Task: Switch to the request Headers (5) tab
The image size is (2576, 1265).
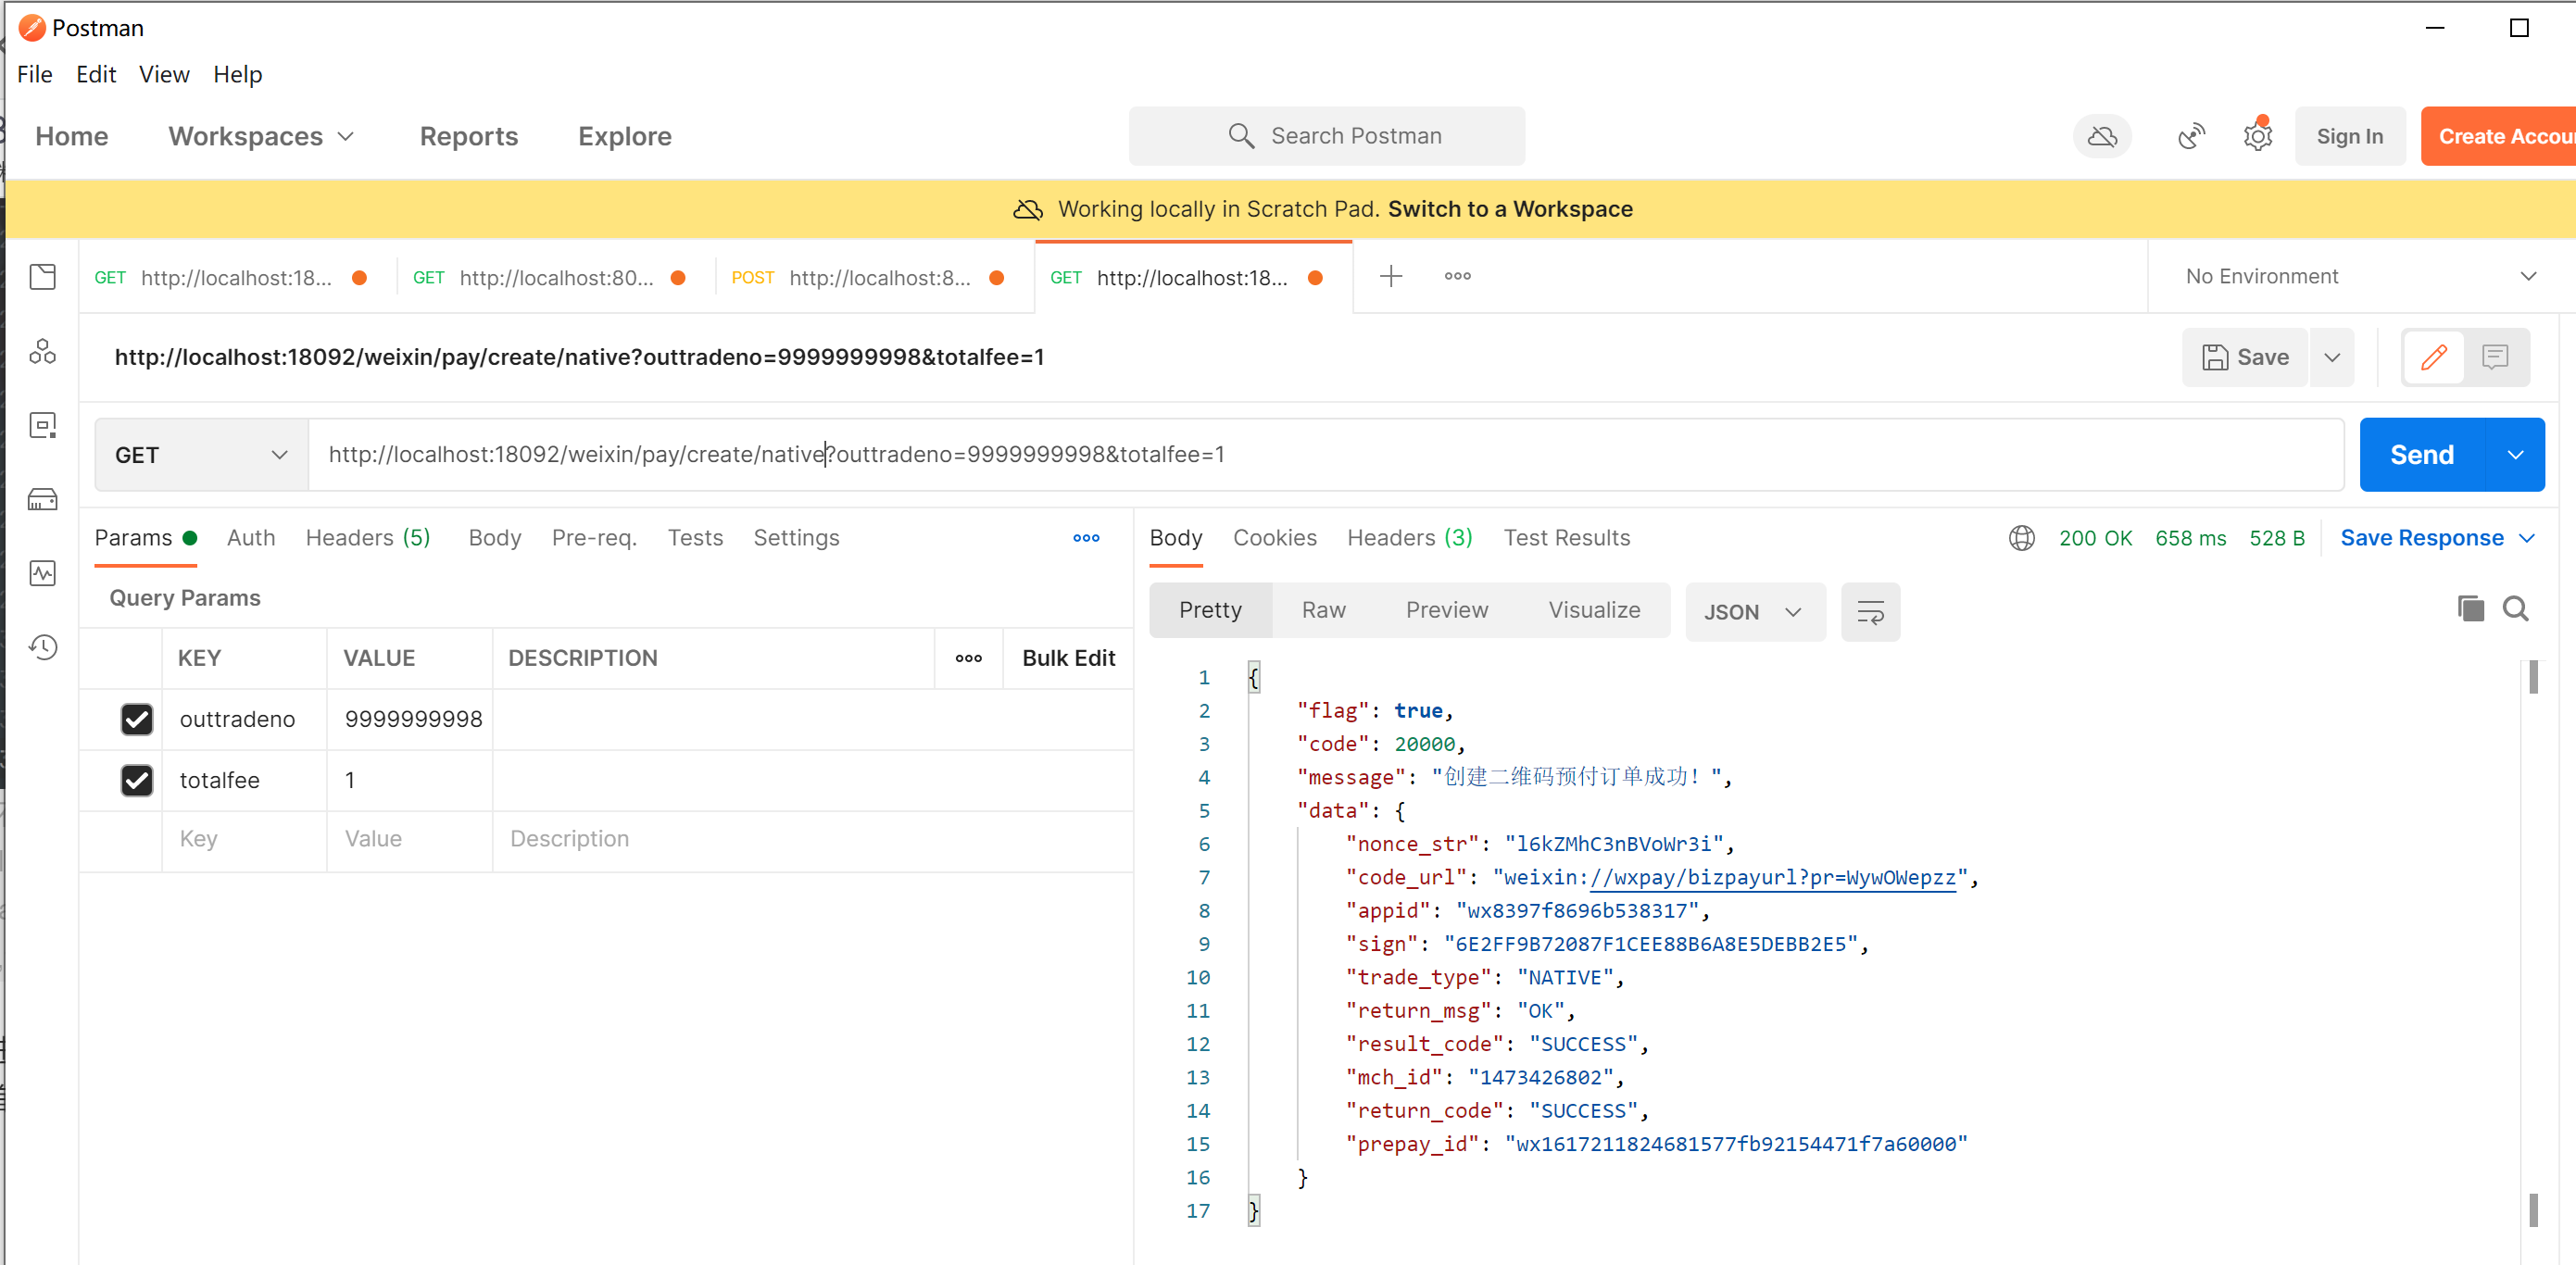Action: (367, 538)
